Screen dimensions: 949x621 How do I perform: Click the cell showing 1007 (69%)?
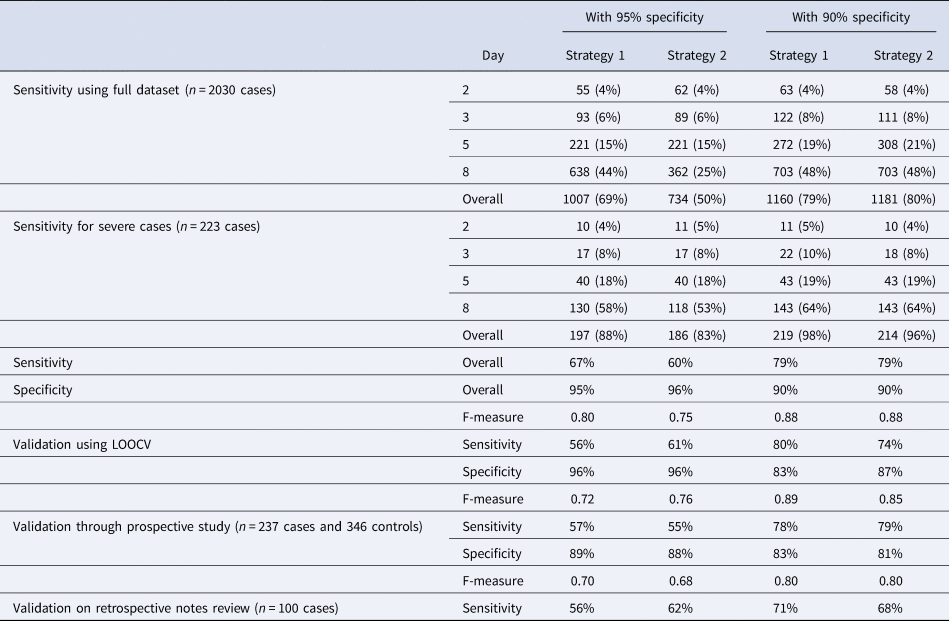point(594,199)
